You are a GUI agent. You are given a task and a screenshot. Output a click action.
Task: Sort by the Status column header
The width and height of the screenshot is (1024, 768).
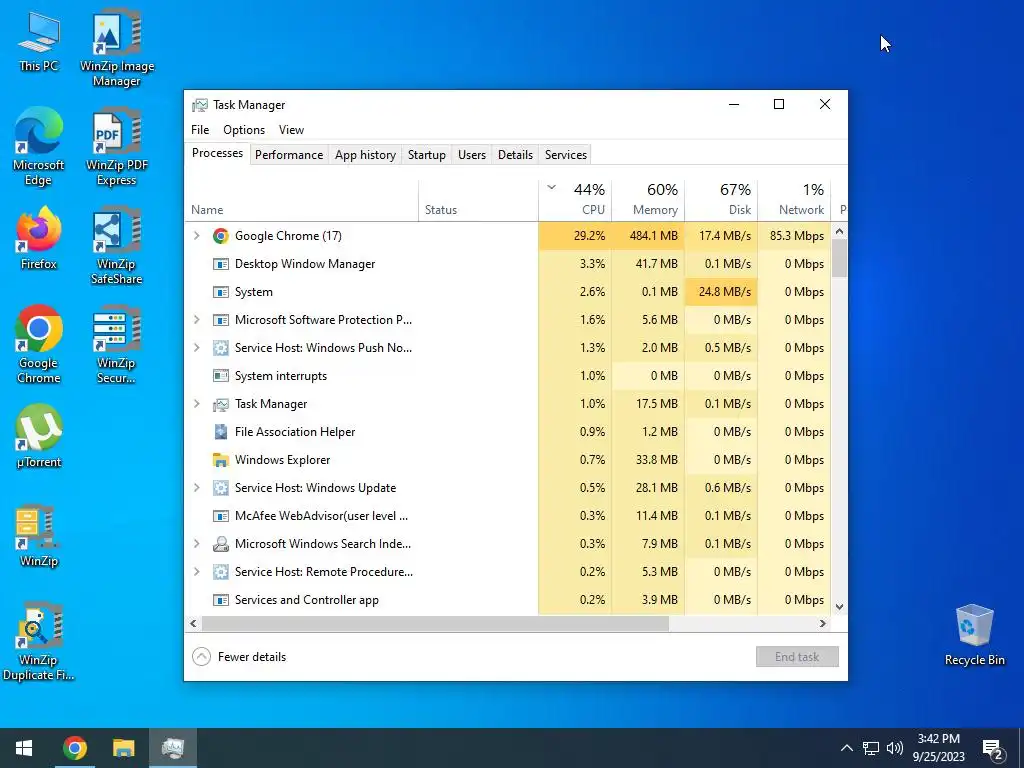pos(478,200)
